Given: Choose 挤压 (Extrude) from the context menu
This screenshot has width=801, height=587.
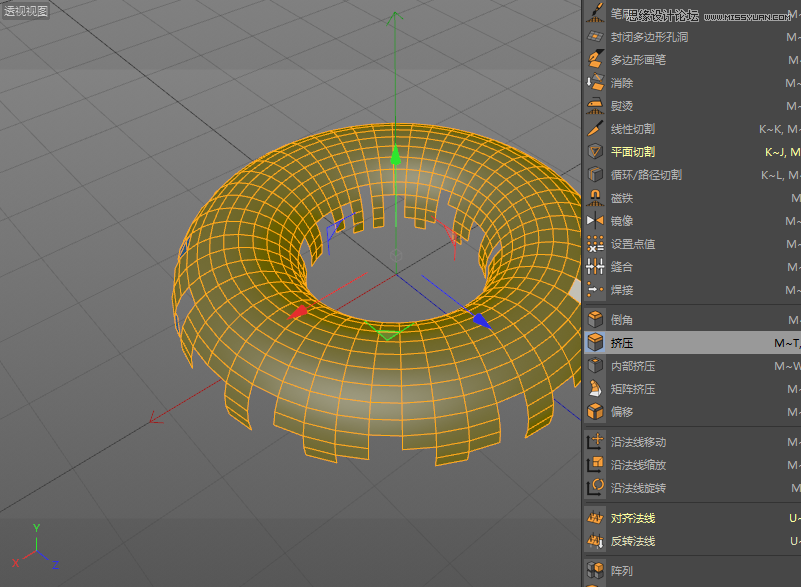Looking at the screenshot, I should (x=623, y=343).
